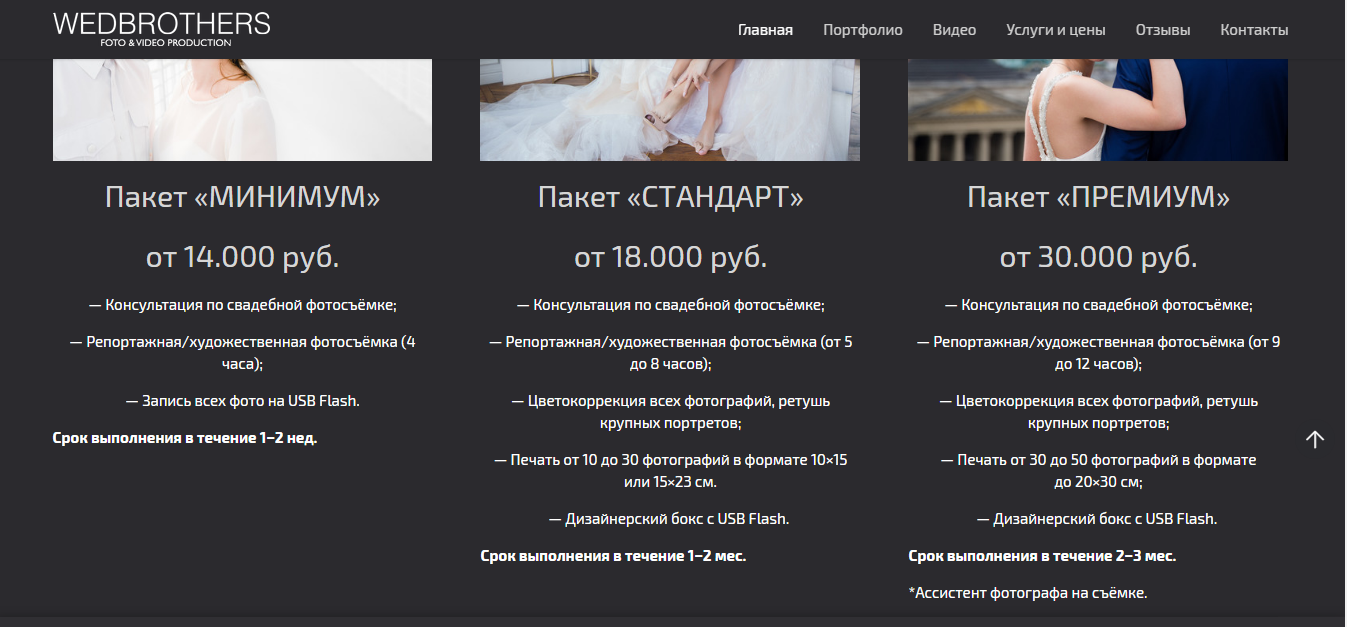This screenshot has width=1347, height=627.
Task: Click the price от 14.000 руб.
Action: [x=242, y=257]
